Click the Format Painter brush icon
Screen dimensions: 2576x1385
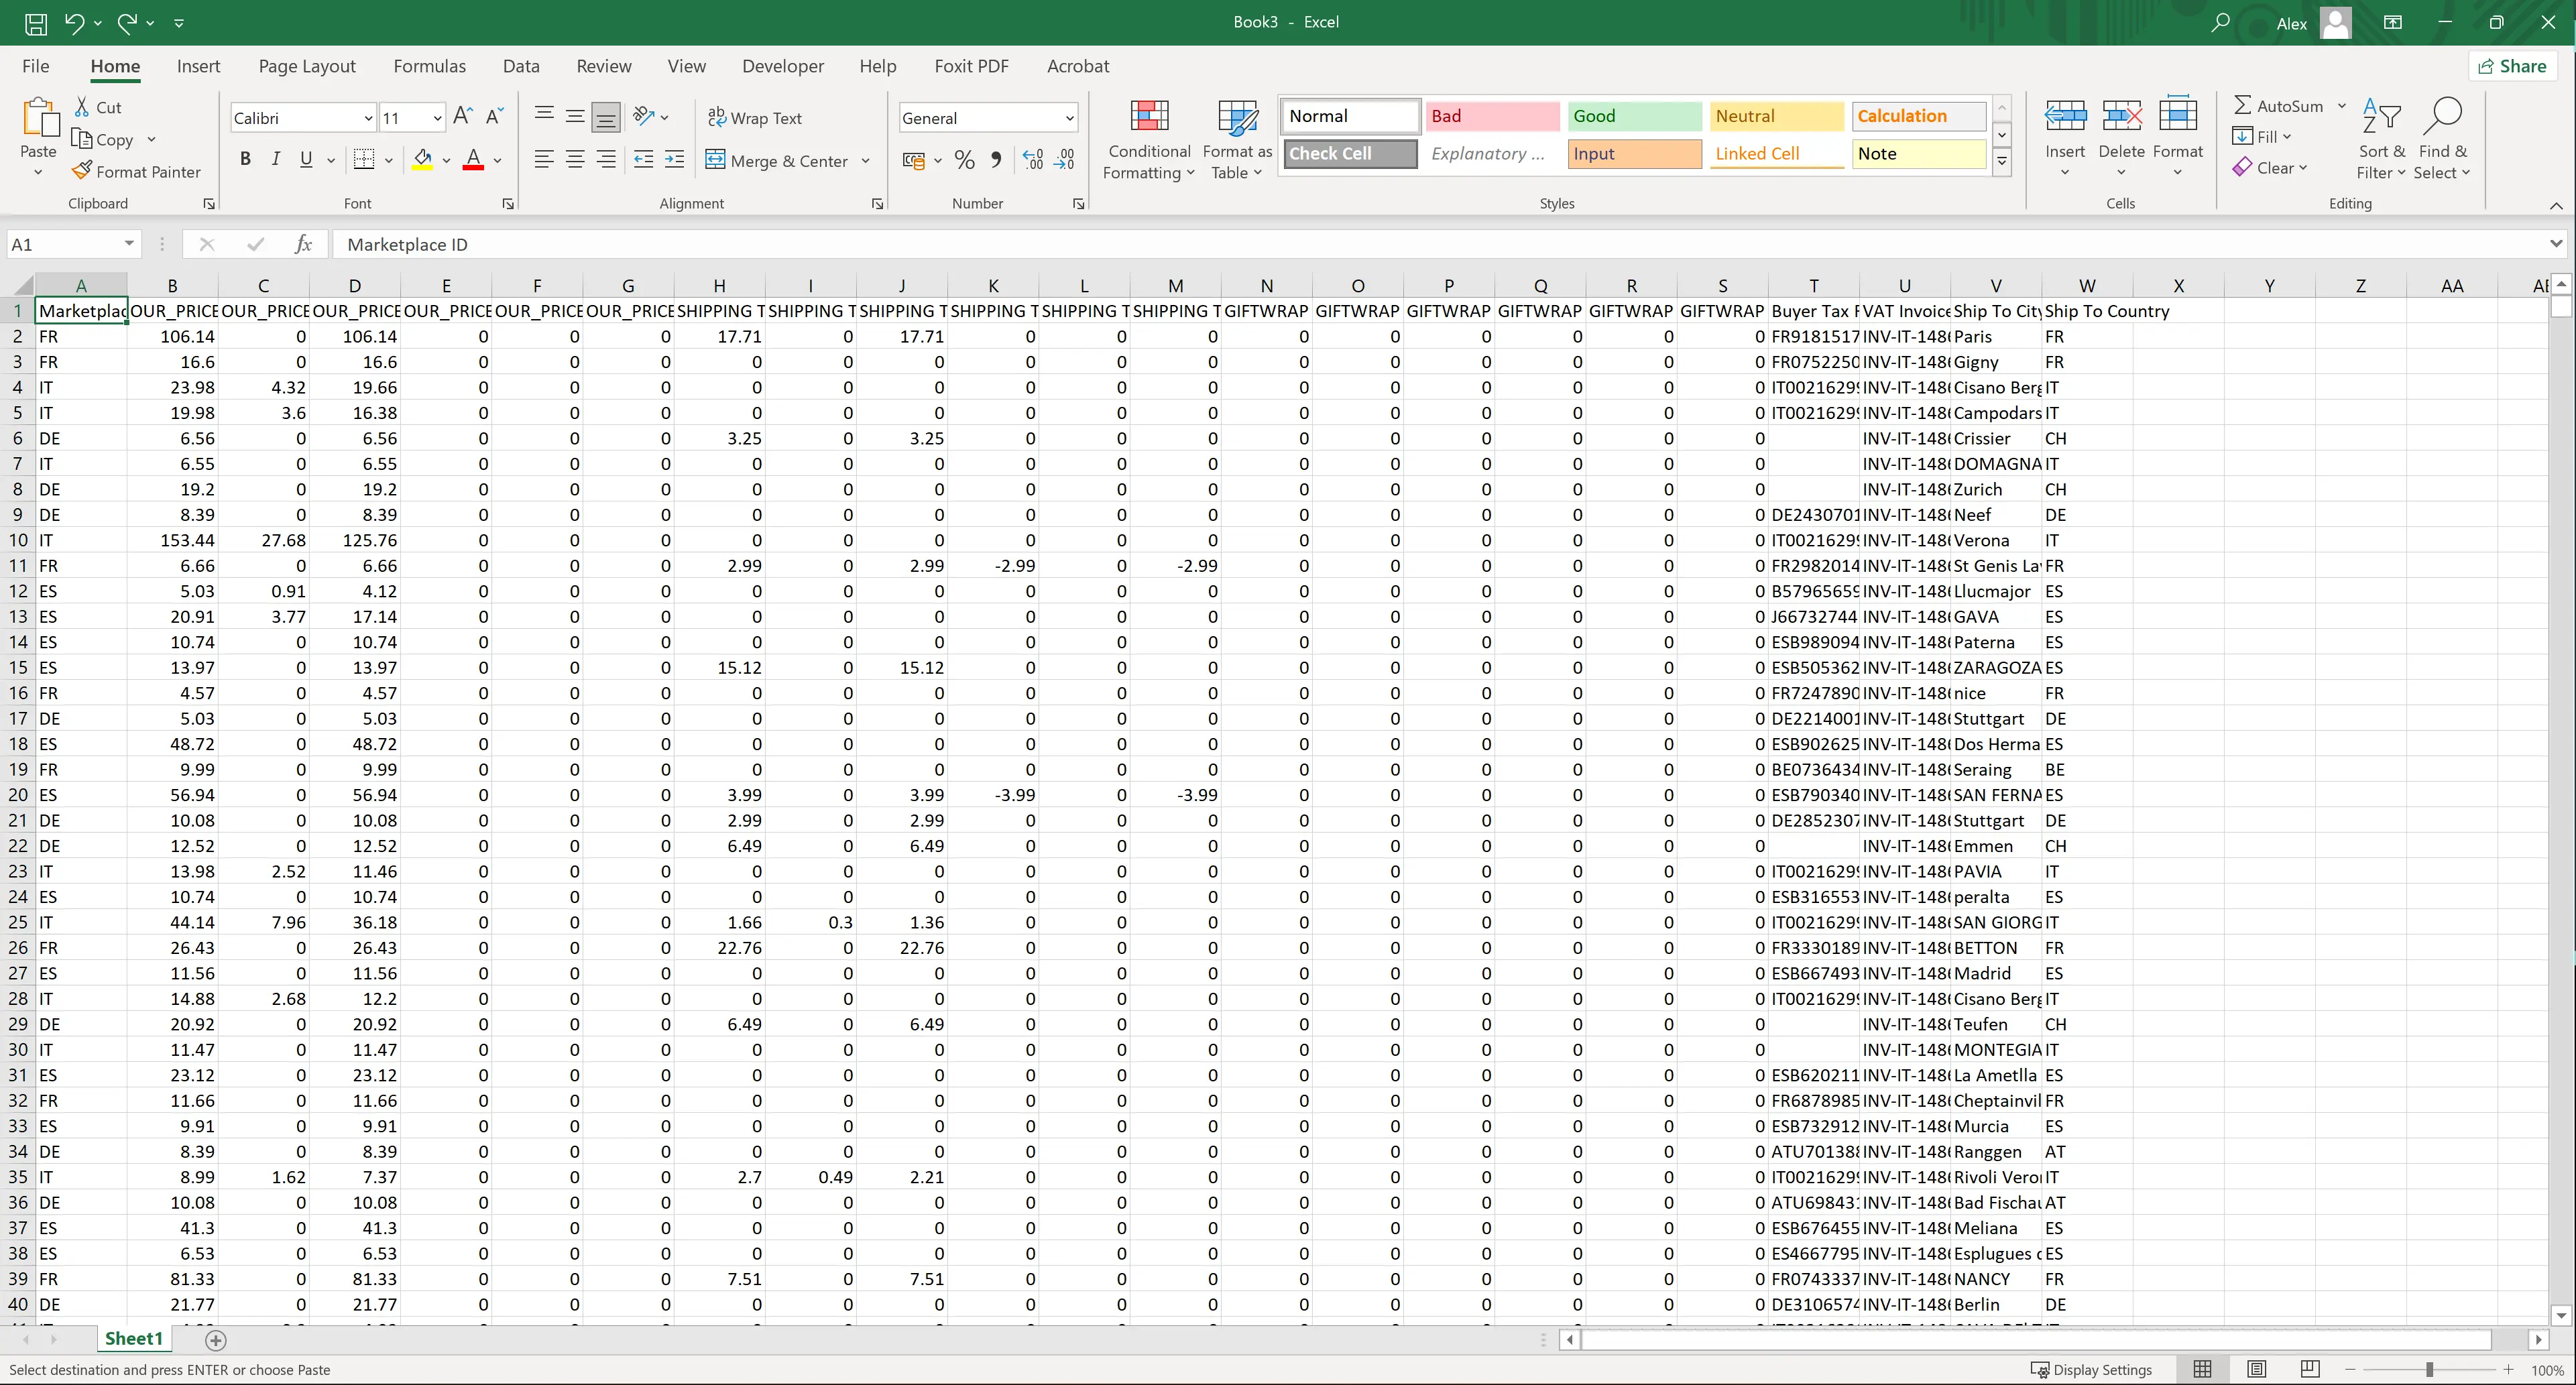pos(82,171)
